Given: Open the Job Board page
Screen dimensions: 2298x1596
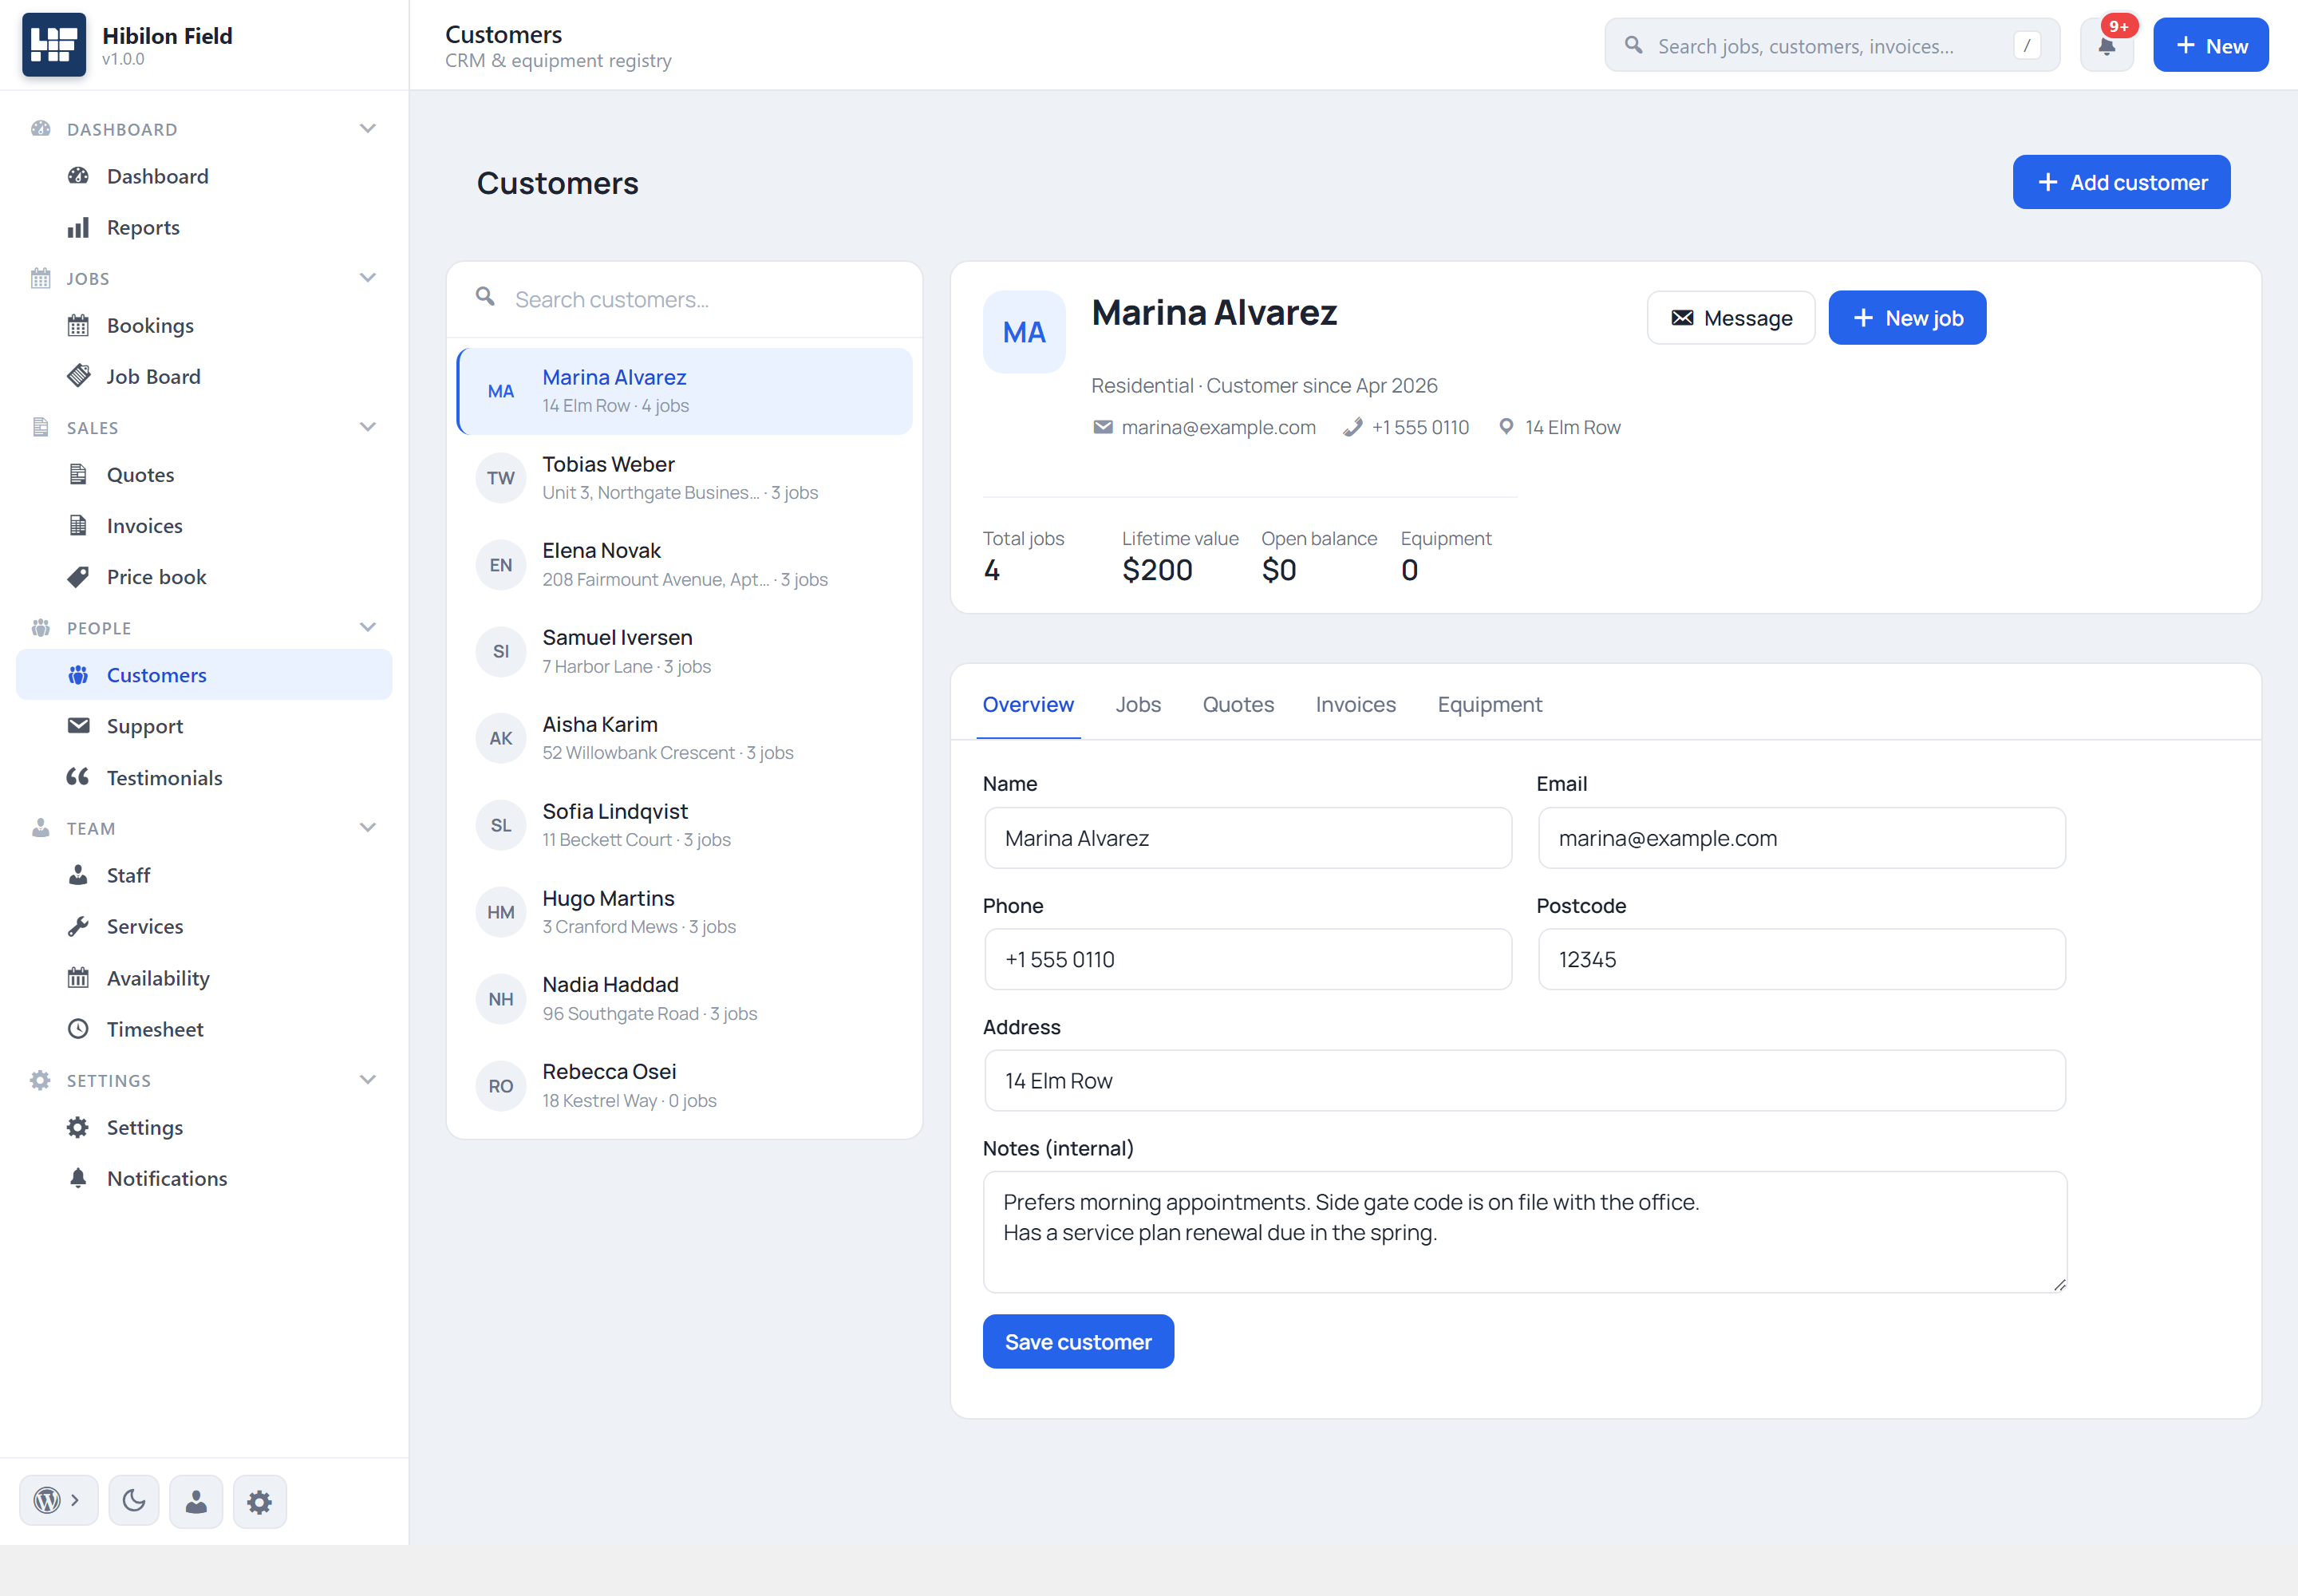Looking at the screenshot, I should (204, 376).
